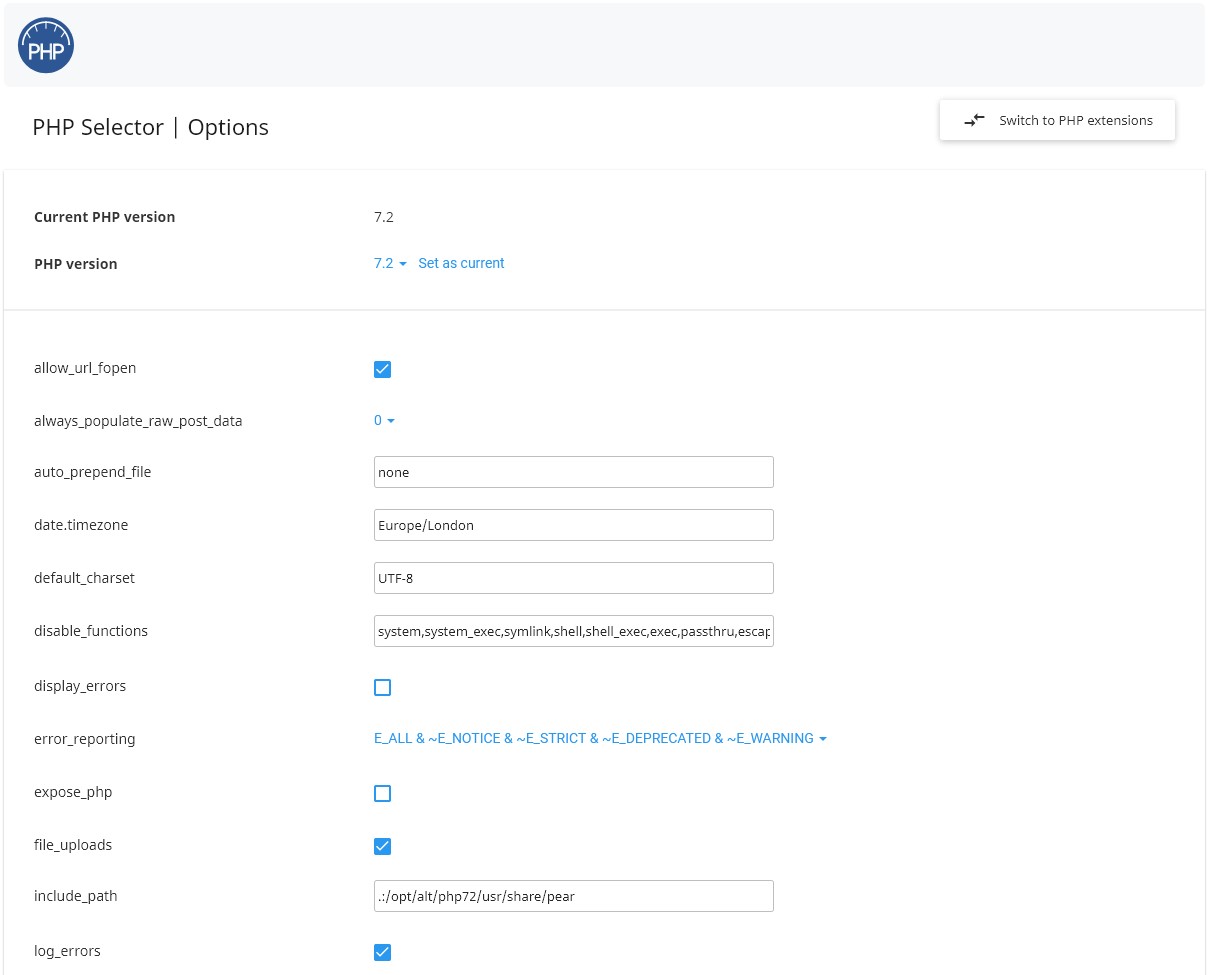
Task: Click the 'PHP Selector | Options' heading
Action: point(151,127)
